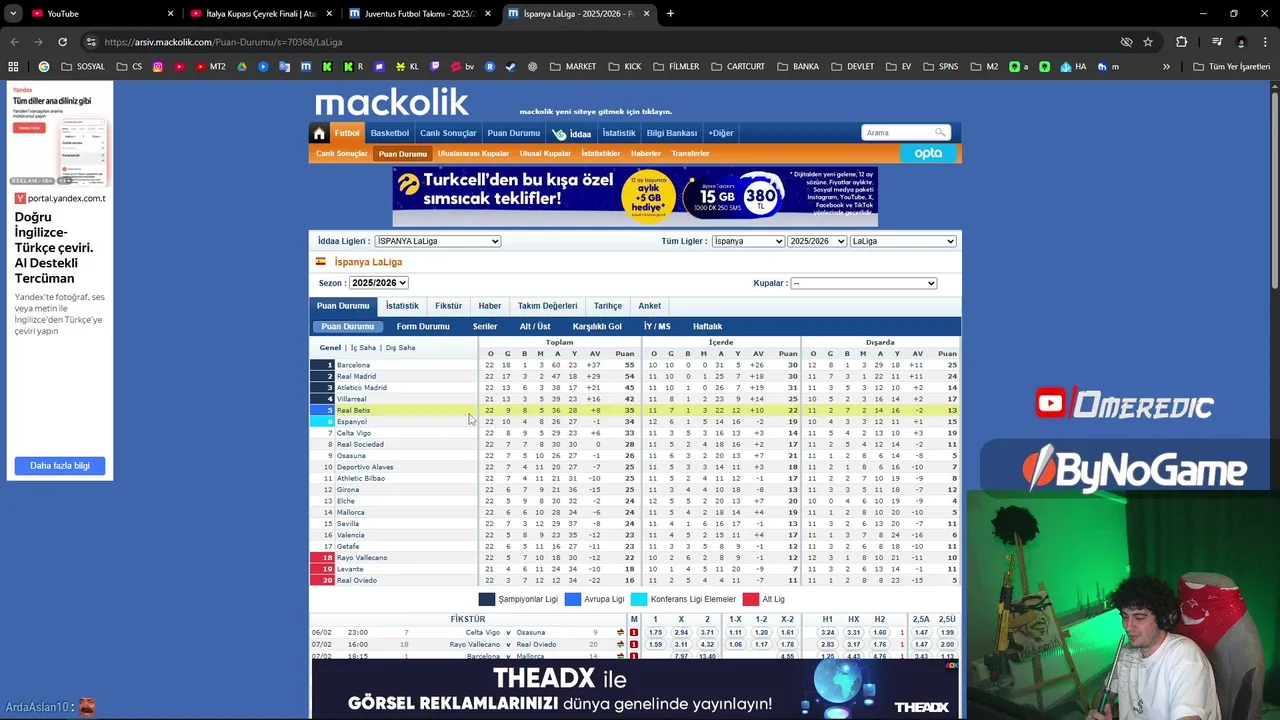This screenshot has width=1280, height=720.
Task: Click the search magnifier icon in mackolik bar
Action: [x=940, y=132]
